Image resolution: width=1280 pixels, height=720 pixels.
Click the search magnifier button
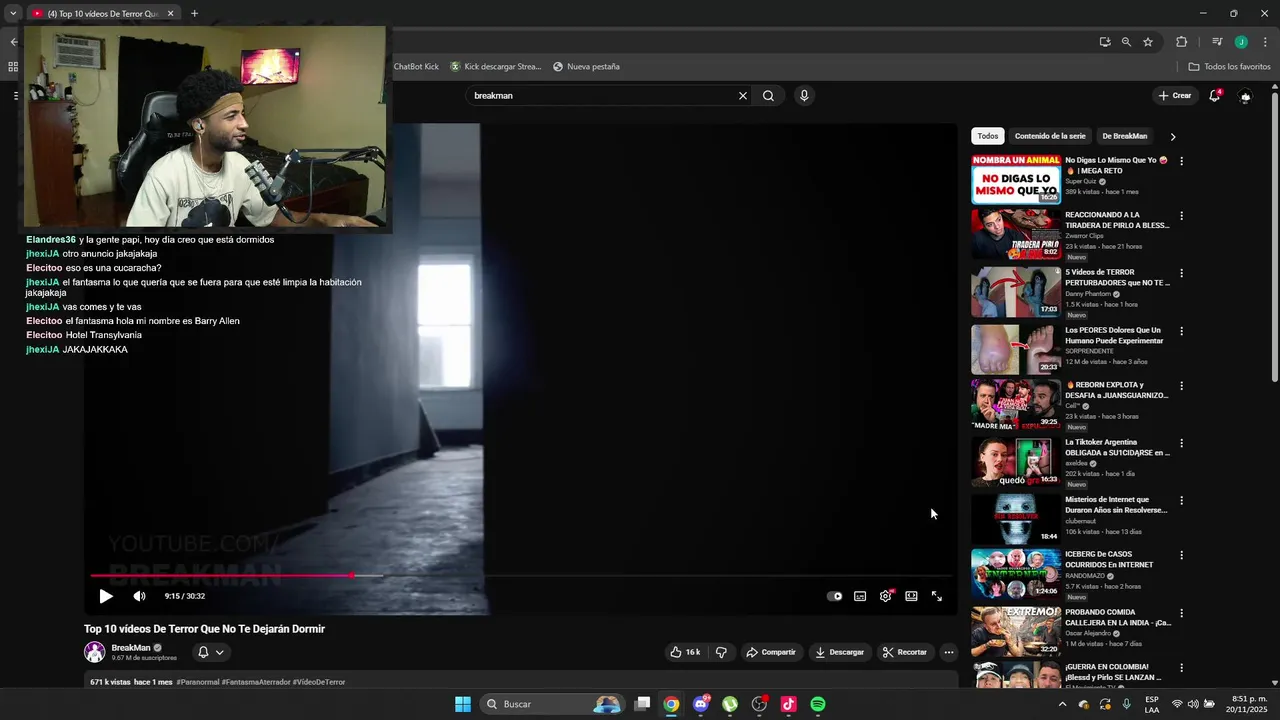pos(768,96)
